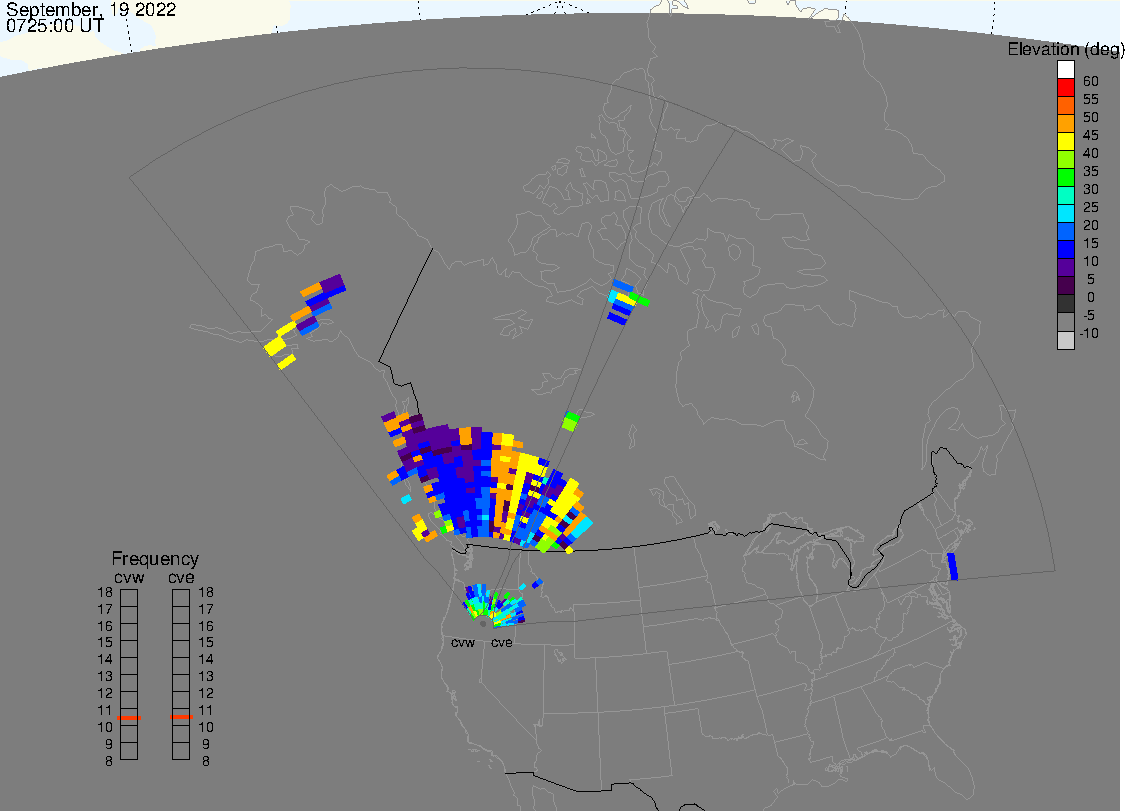Click the gray radar site dot above cvw
The image size is (1125, 811).
point(483,624)
